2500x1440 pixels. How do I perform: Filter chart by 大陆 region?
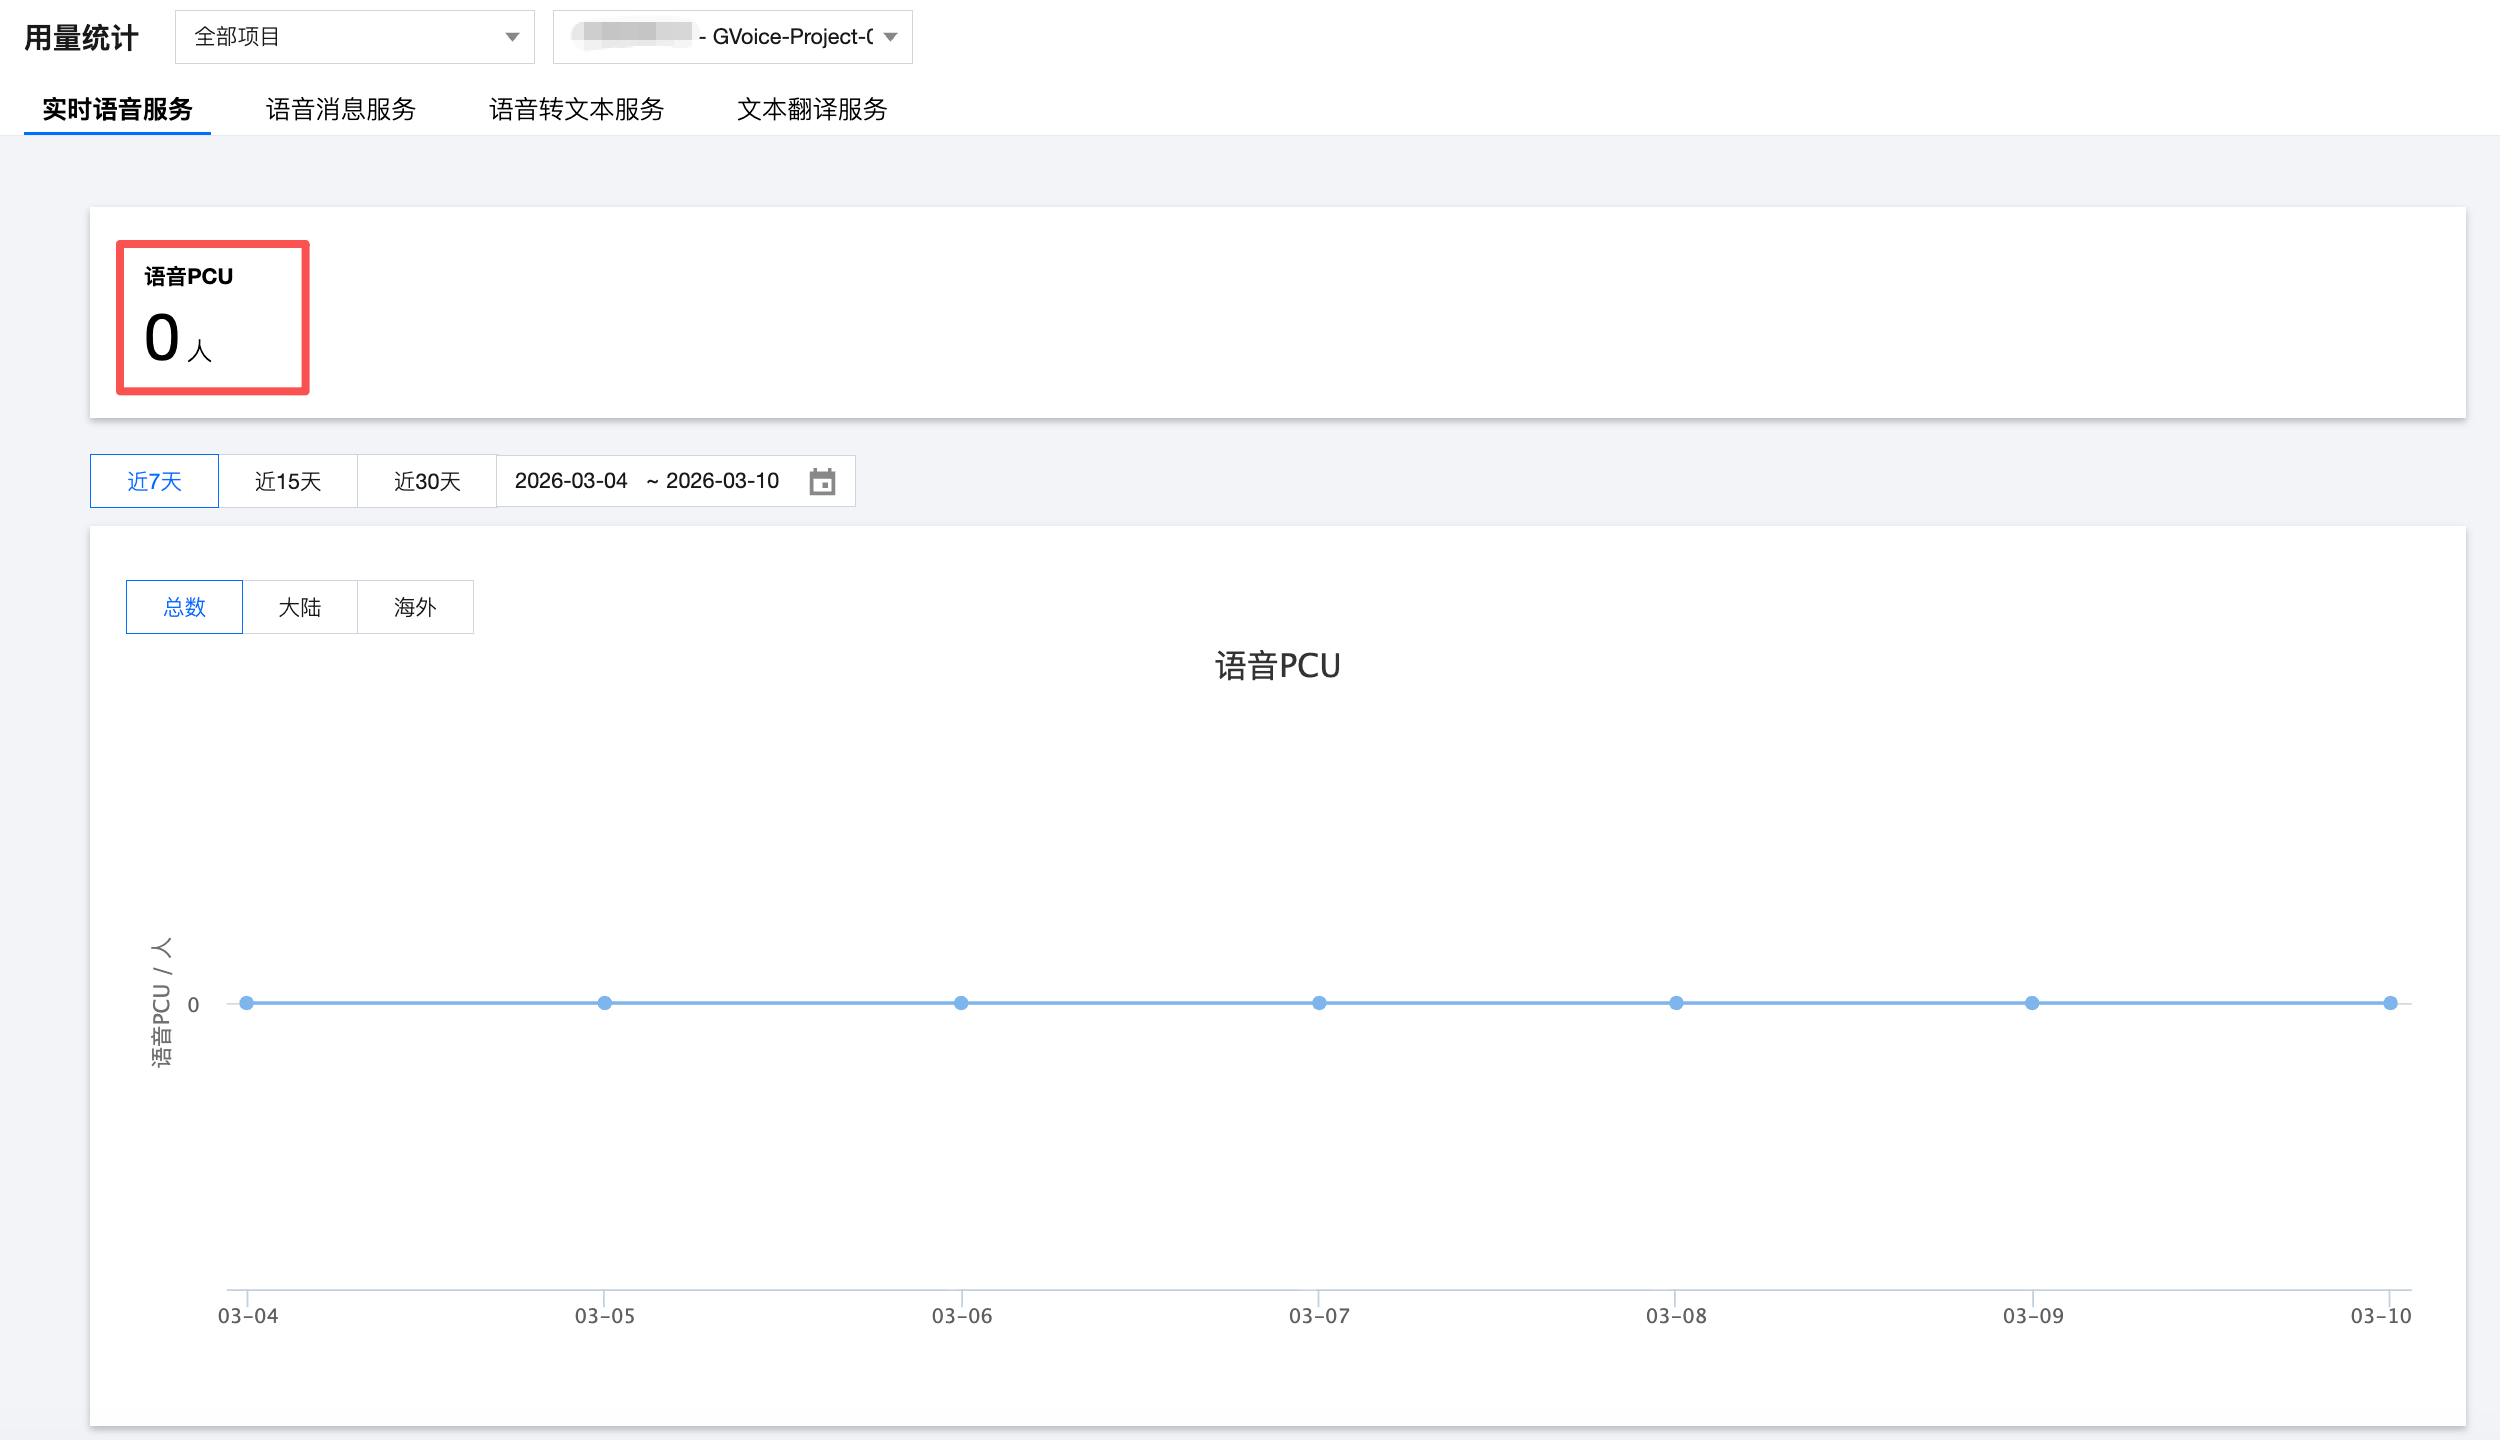tap(299, 607)
